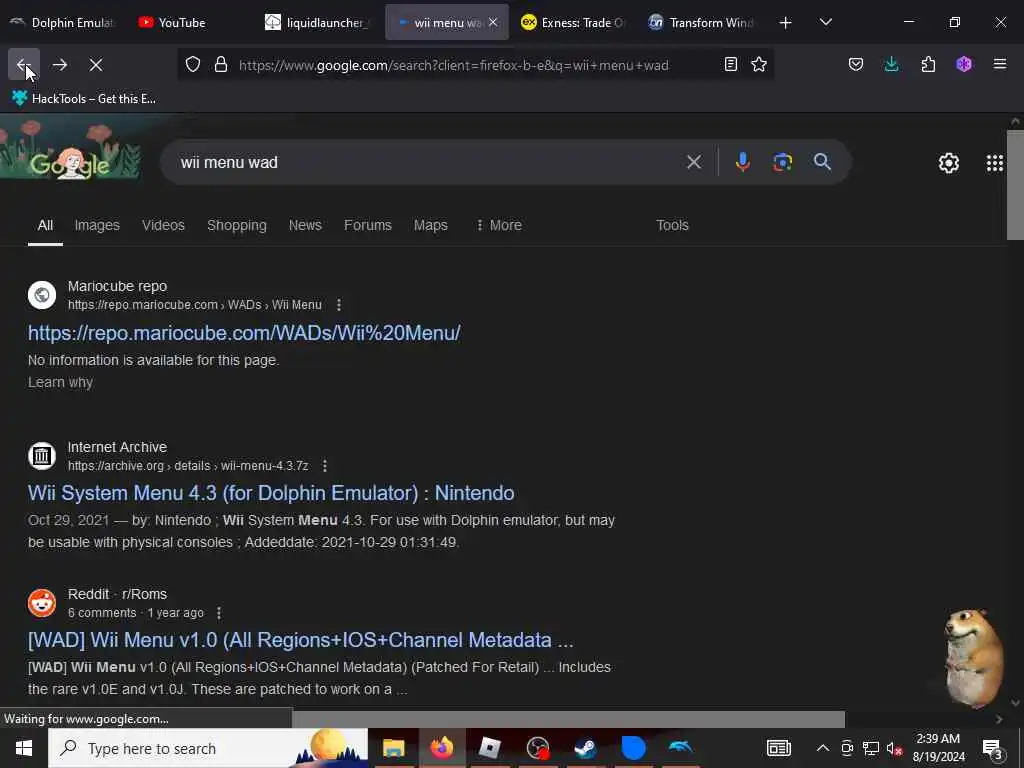This screenshot has height=768, width=1024.
Task: Open the Firefox downloads panel
Action: pyautogui.click(x=891, y=64)
